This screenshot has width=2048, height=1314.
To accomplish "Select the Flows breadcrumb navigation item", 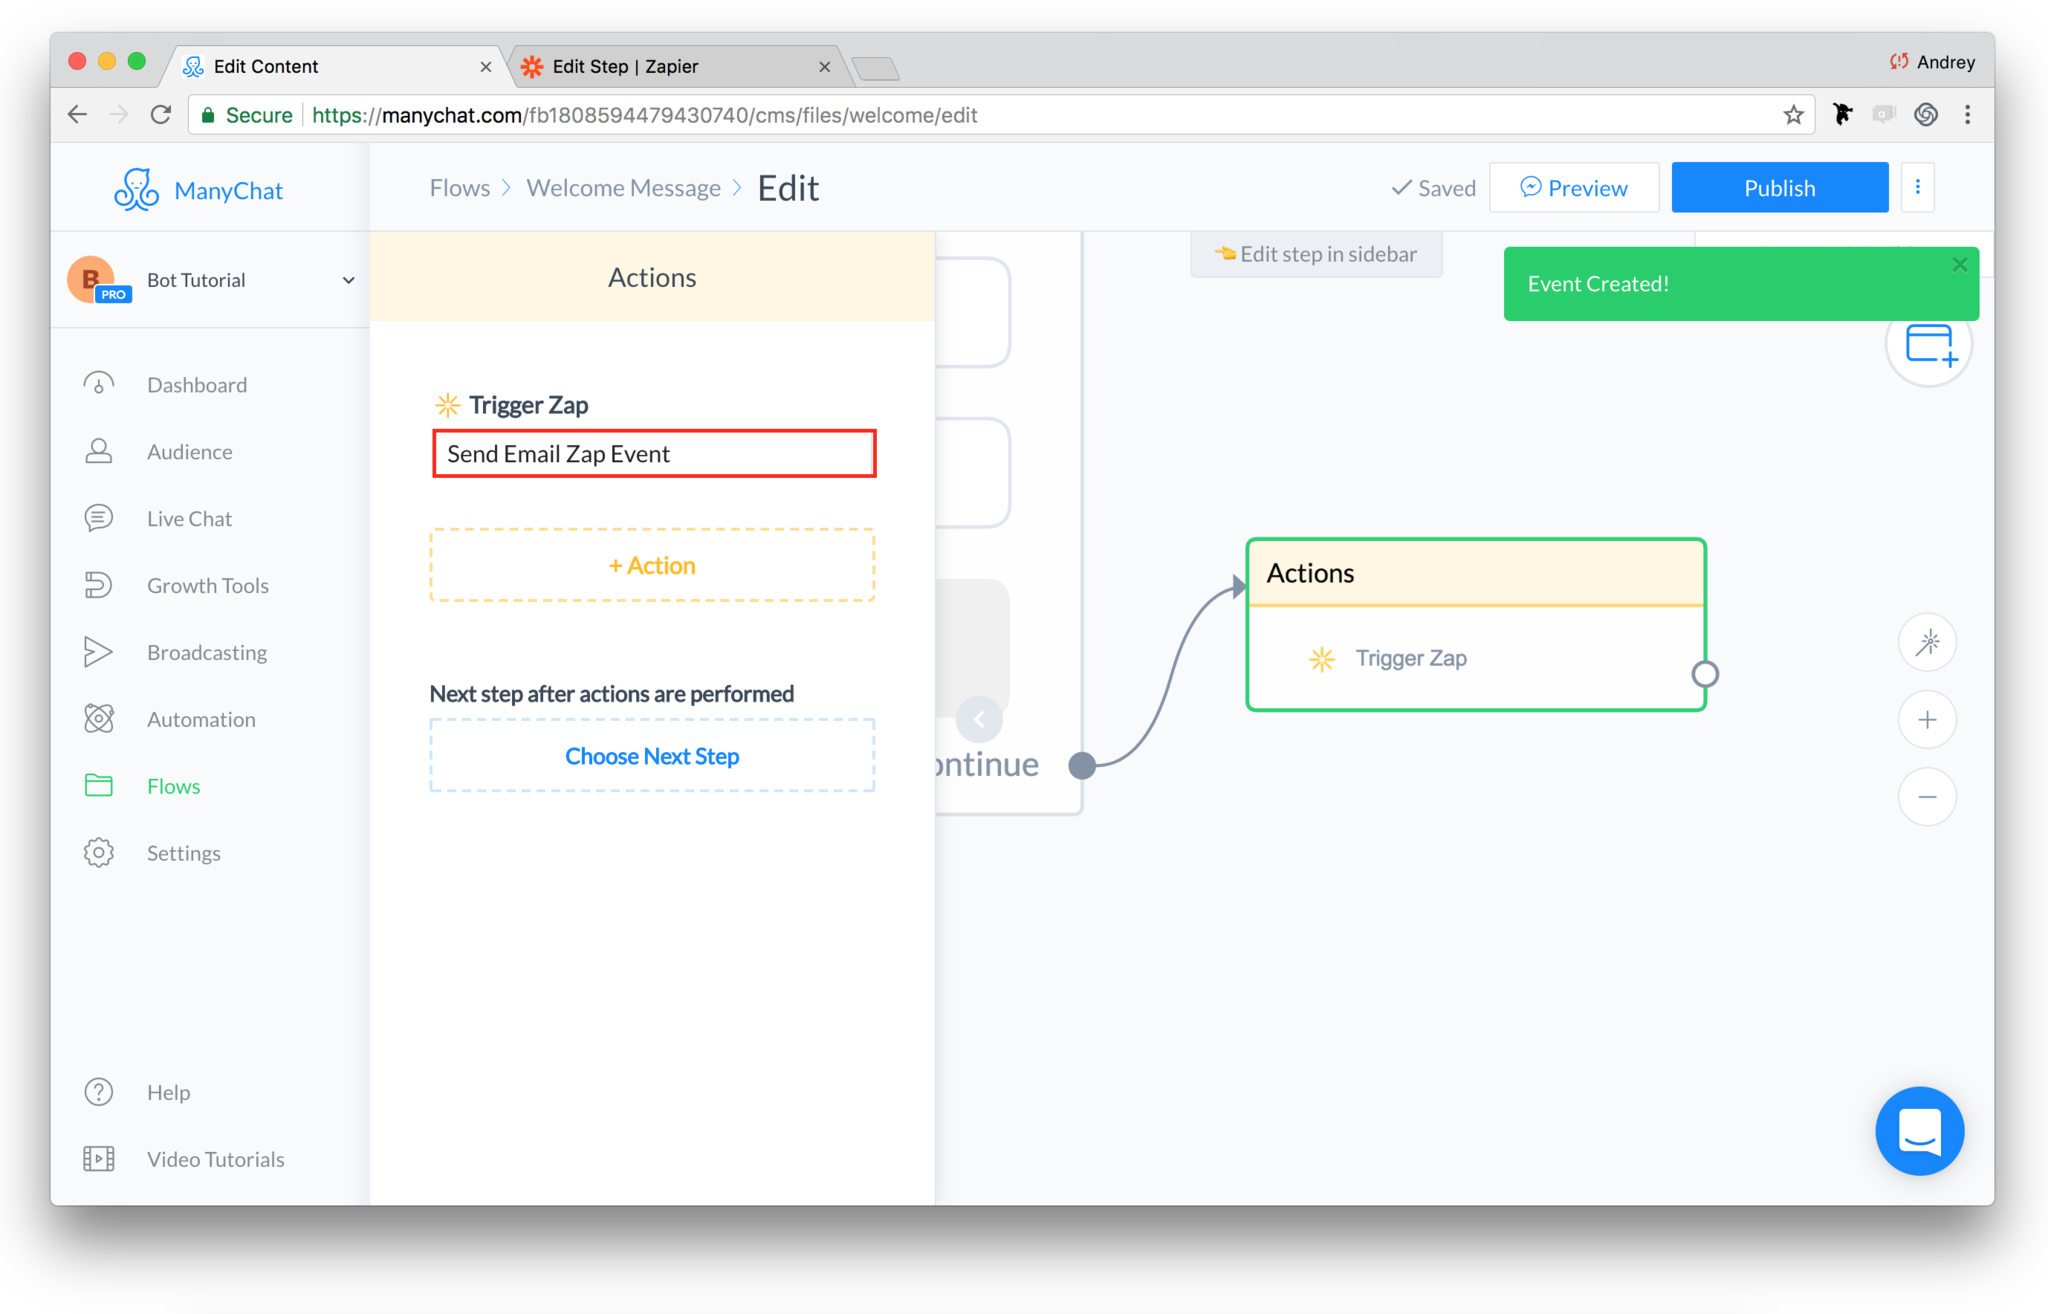I will (x=460, y=185).
